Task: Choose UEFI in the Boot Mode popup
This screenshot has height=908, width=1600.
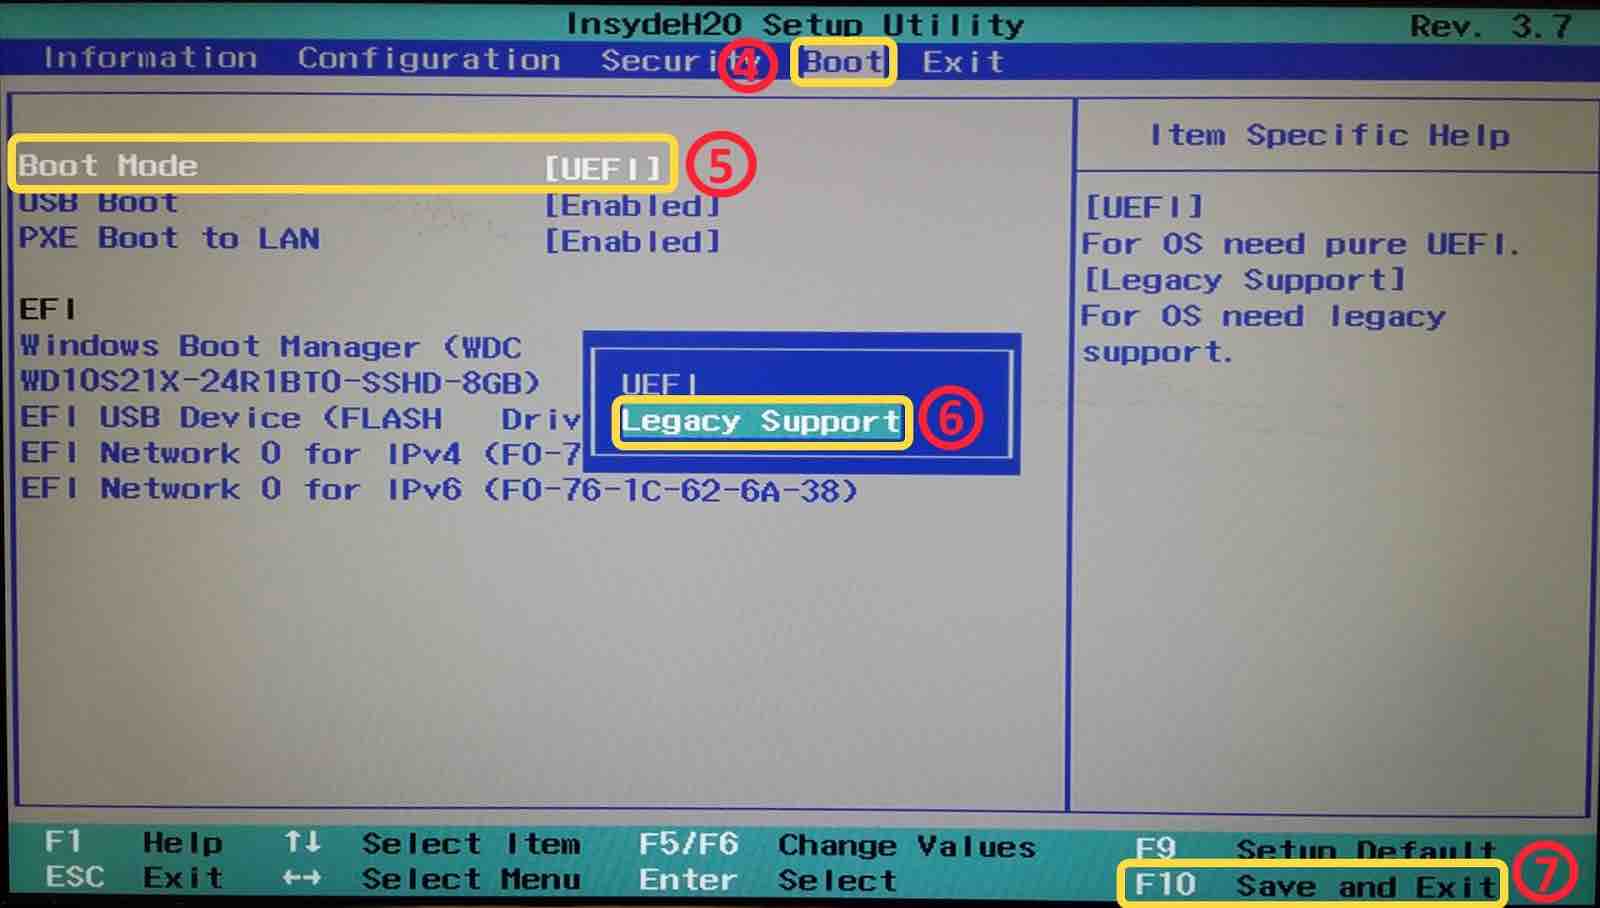Action: click(x=660, y=384)
